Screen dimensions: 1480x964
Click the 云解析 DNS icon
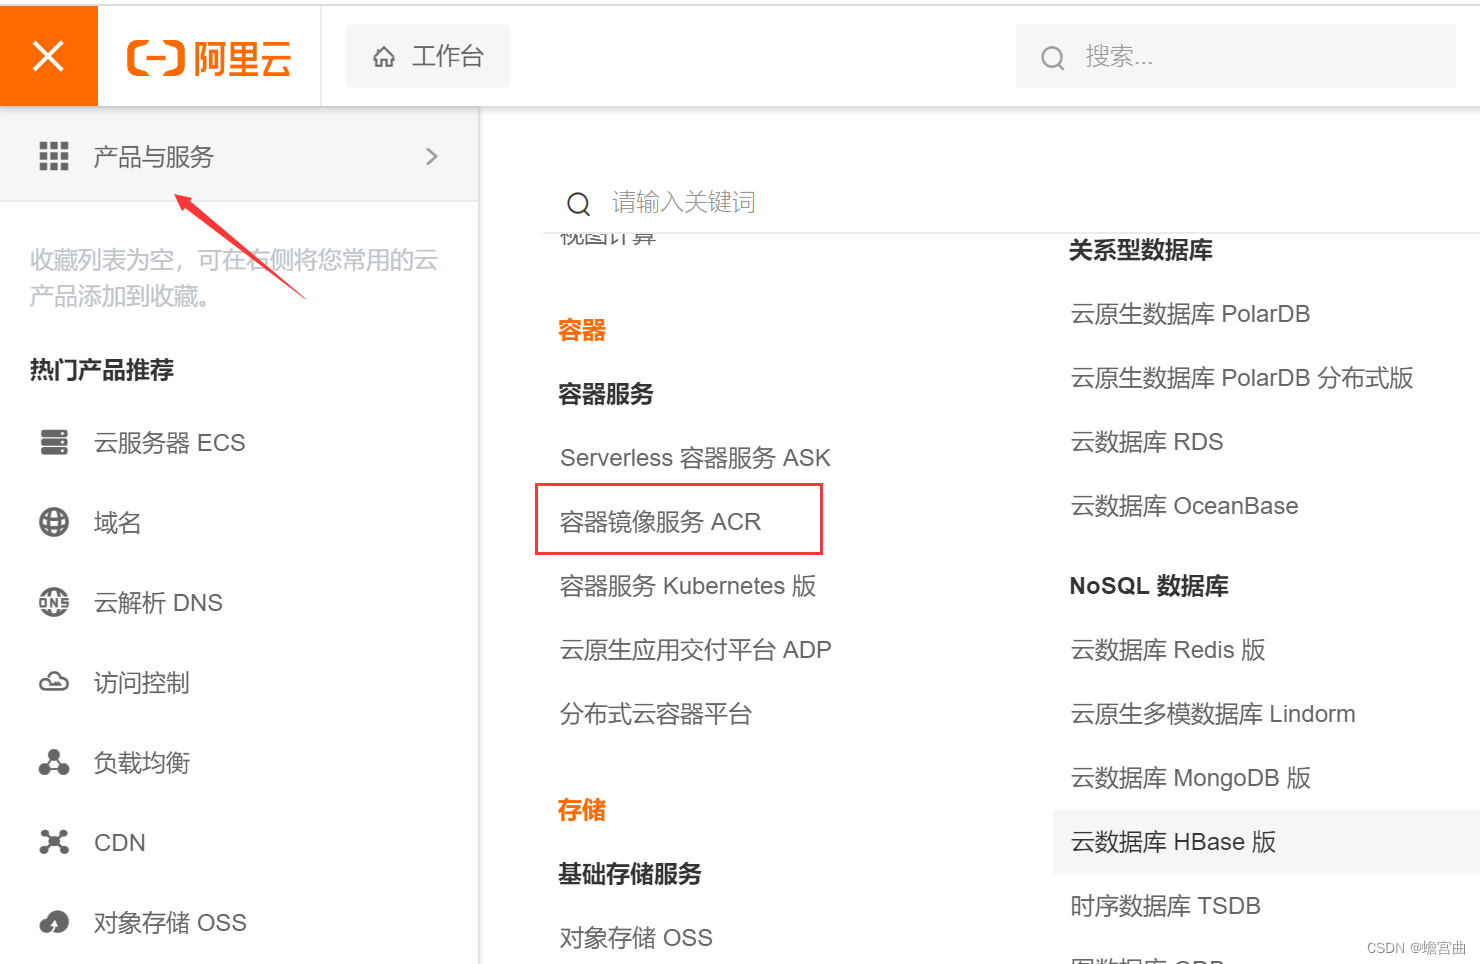pyautogui.click(x=54, y=602)
